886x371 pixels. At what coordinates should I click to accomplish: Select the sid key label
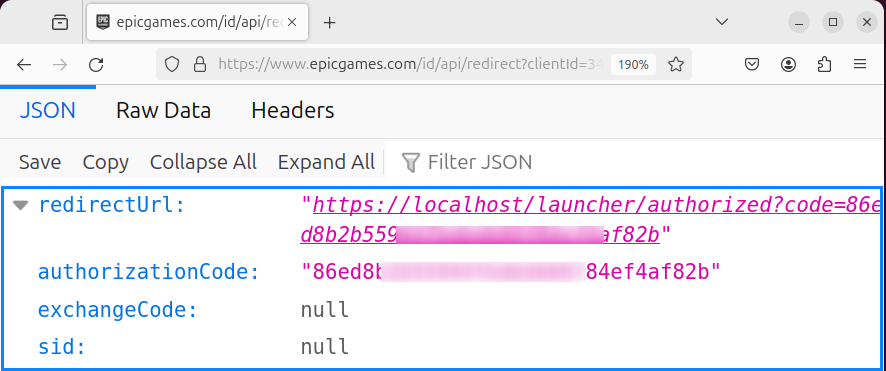pyautogui.click(x=62, y=347)
